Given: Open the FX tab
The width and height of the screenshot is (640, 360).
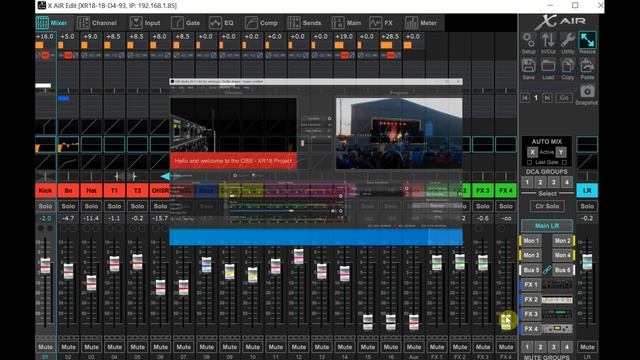Looking at the screenshot, I should click(x=381, y=23).
